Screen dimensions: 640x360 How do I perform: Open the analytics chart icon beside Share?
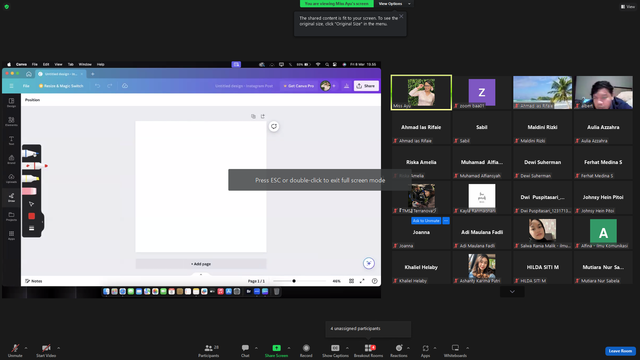tap(347, 86)
